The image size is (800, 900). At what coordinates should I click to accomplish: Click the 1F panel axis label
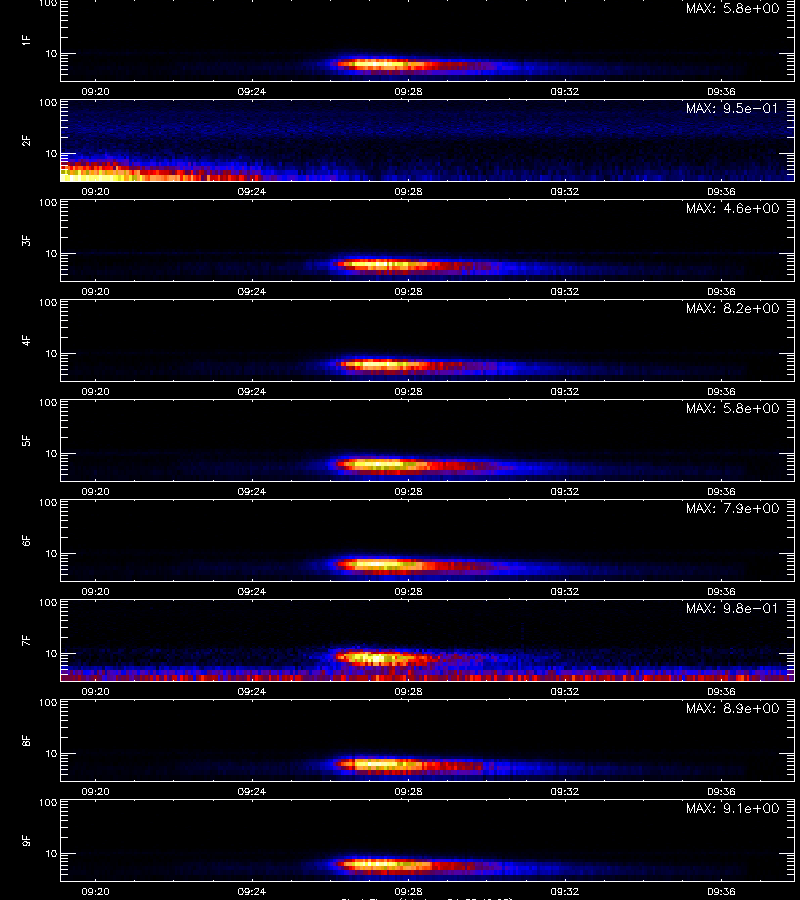coord(26,40)
